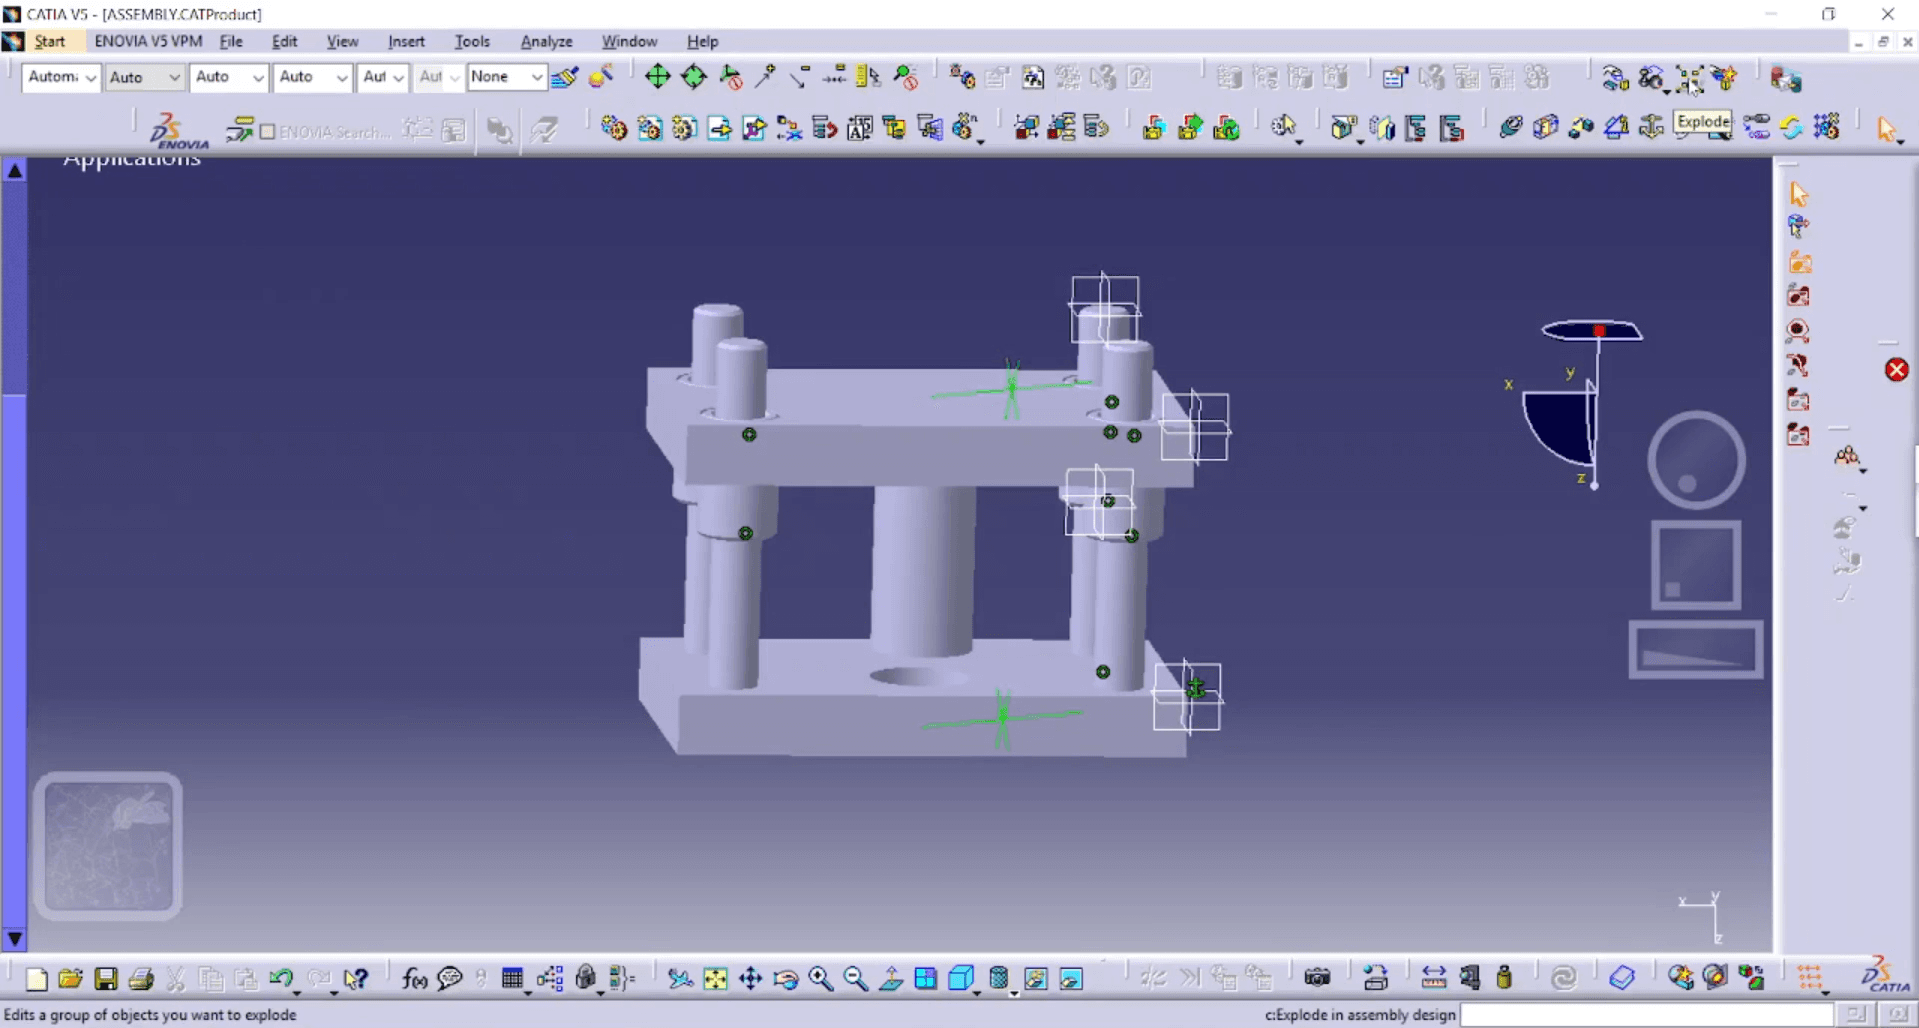Select the Pan tool from the bottom toolbar

(x=751, y=978)
